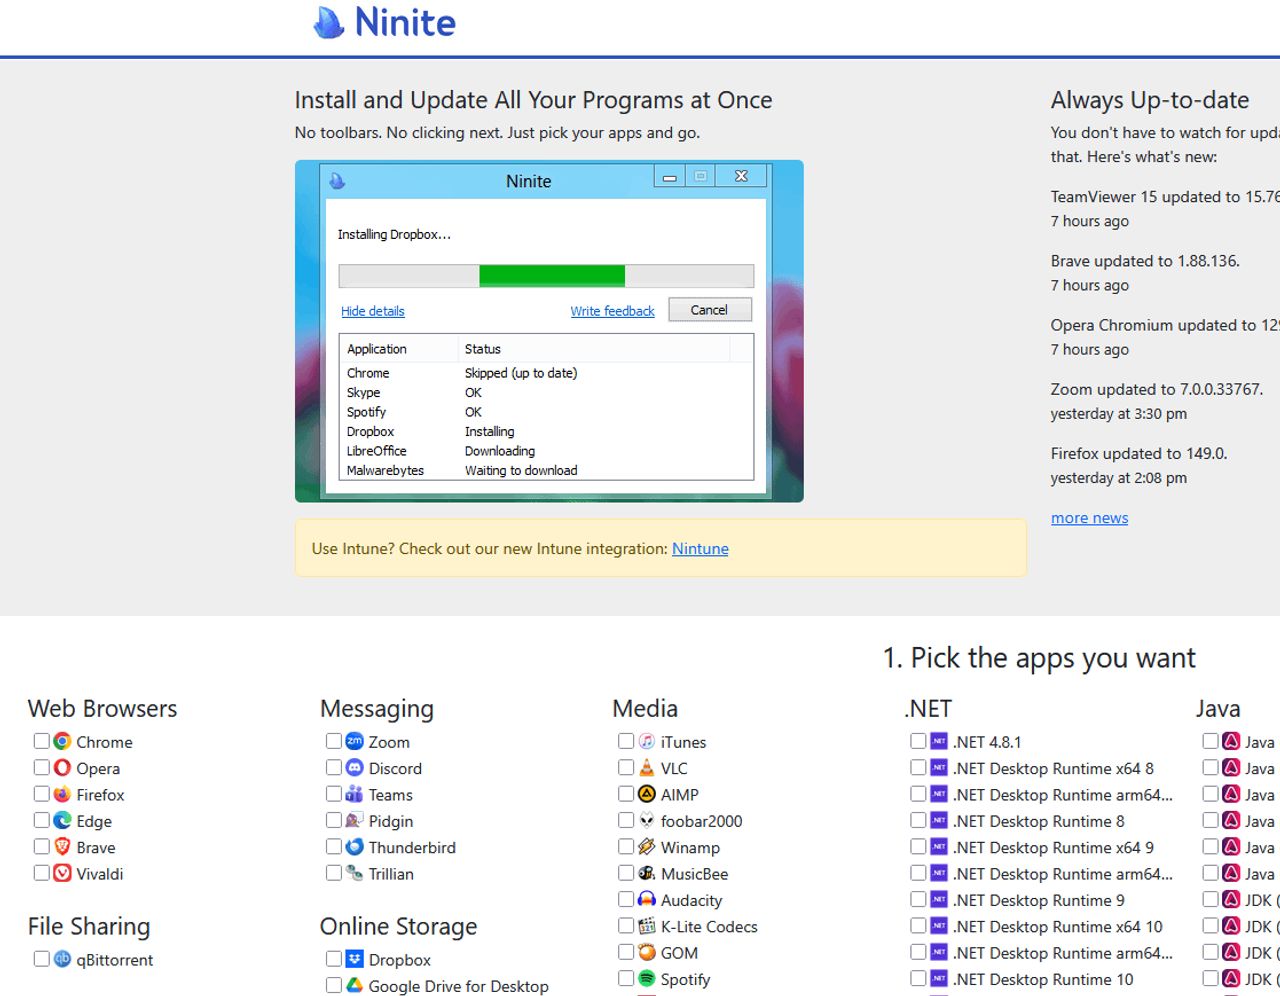Click the VLC cone icon
1280x996 pixels.
click(x=647, y=768)
